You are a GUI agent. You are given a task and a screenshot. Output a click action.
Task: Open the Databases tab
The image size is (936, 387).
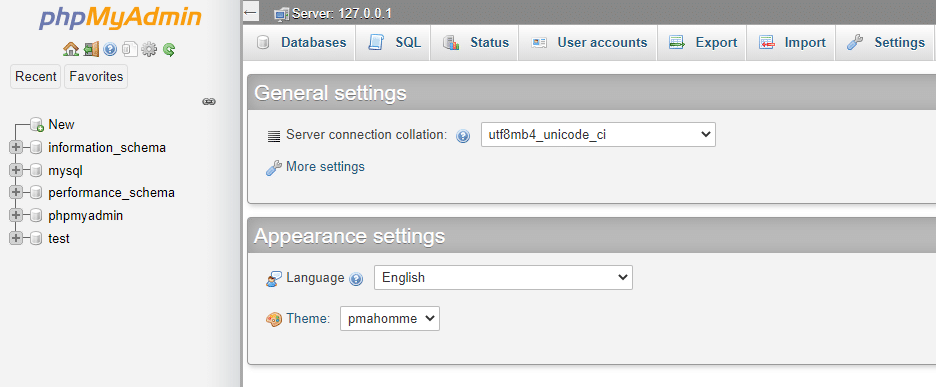(299, 42)
